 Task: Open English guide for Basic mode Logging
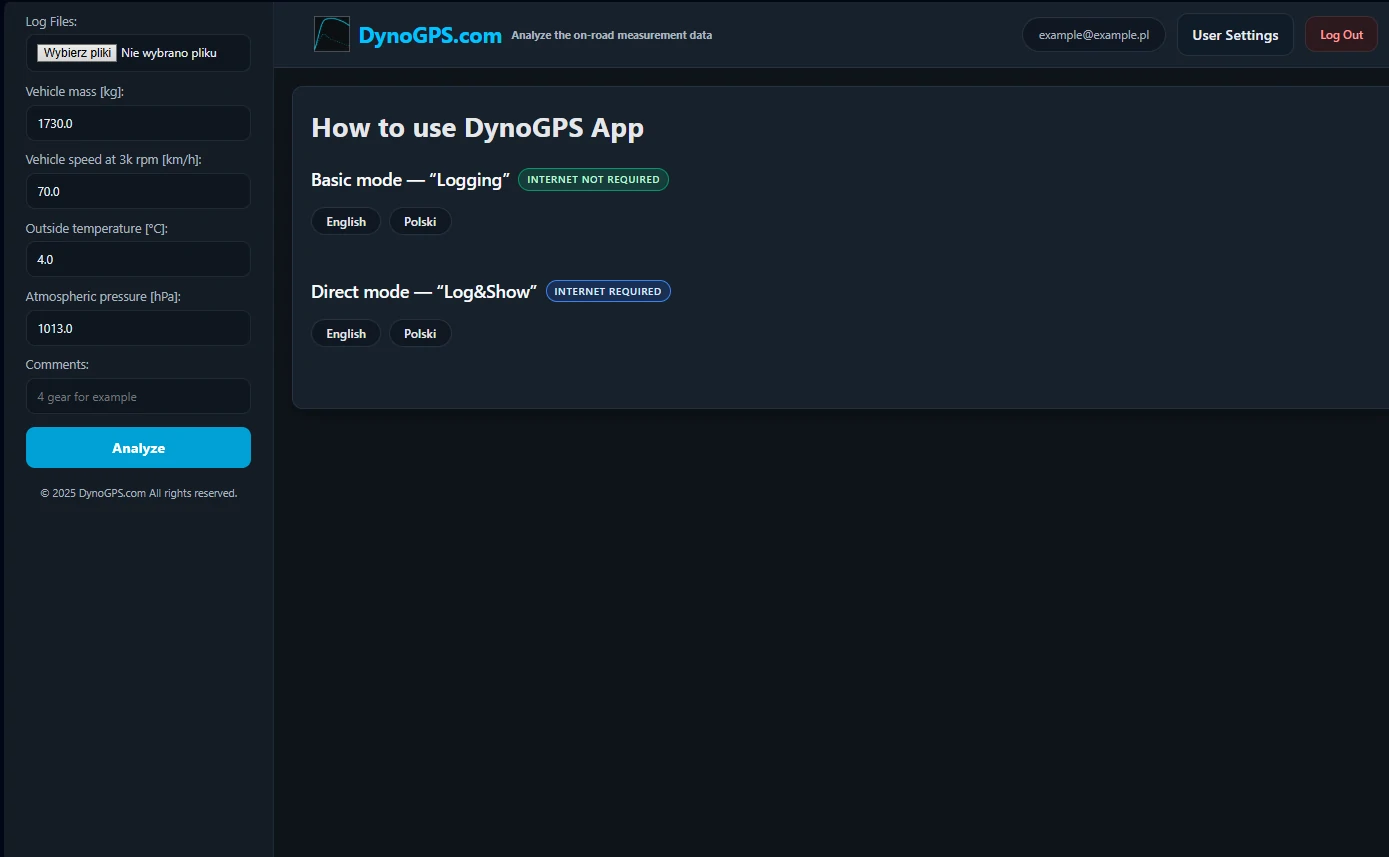pyautogui.click(x=346, y=221)
